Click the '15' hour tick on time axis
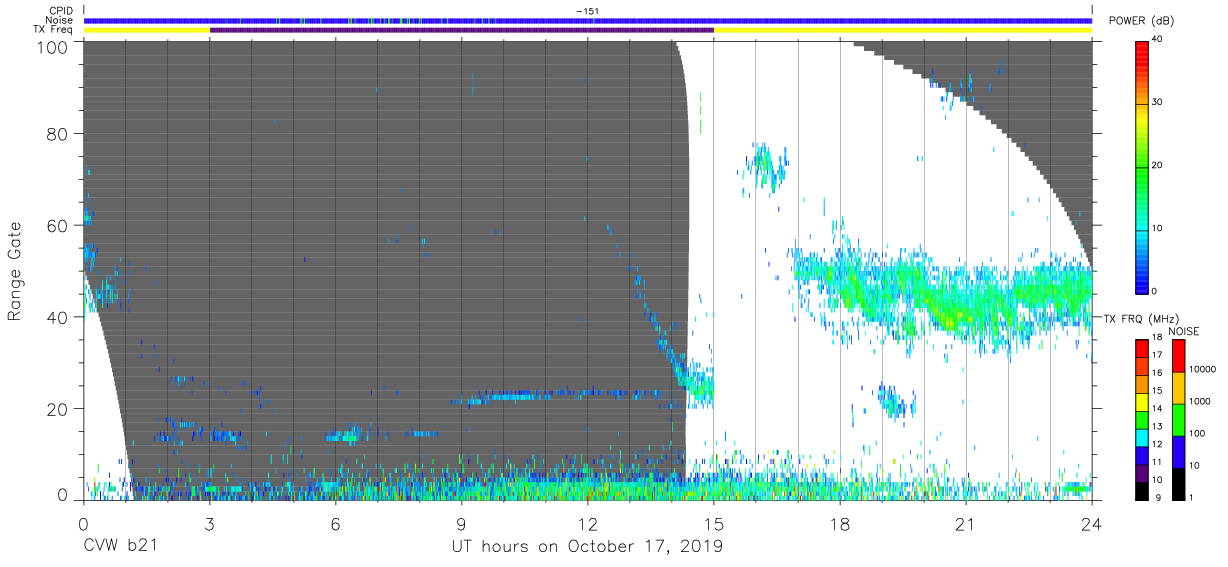 (714, 522)
